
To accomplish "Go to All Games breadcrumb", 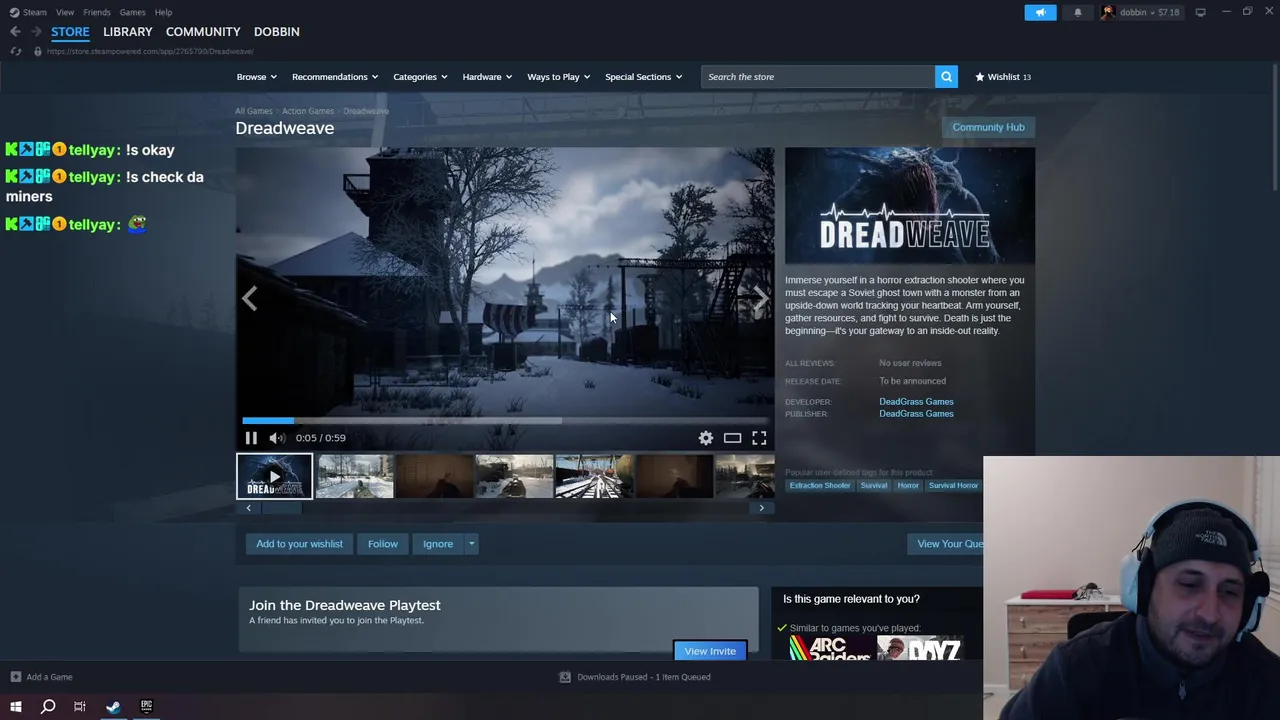I will [254, 111].
